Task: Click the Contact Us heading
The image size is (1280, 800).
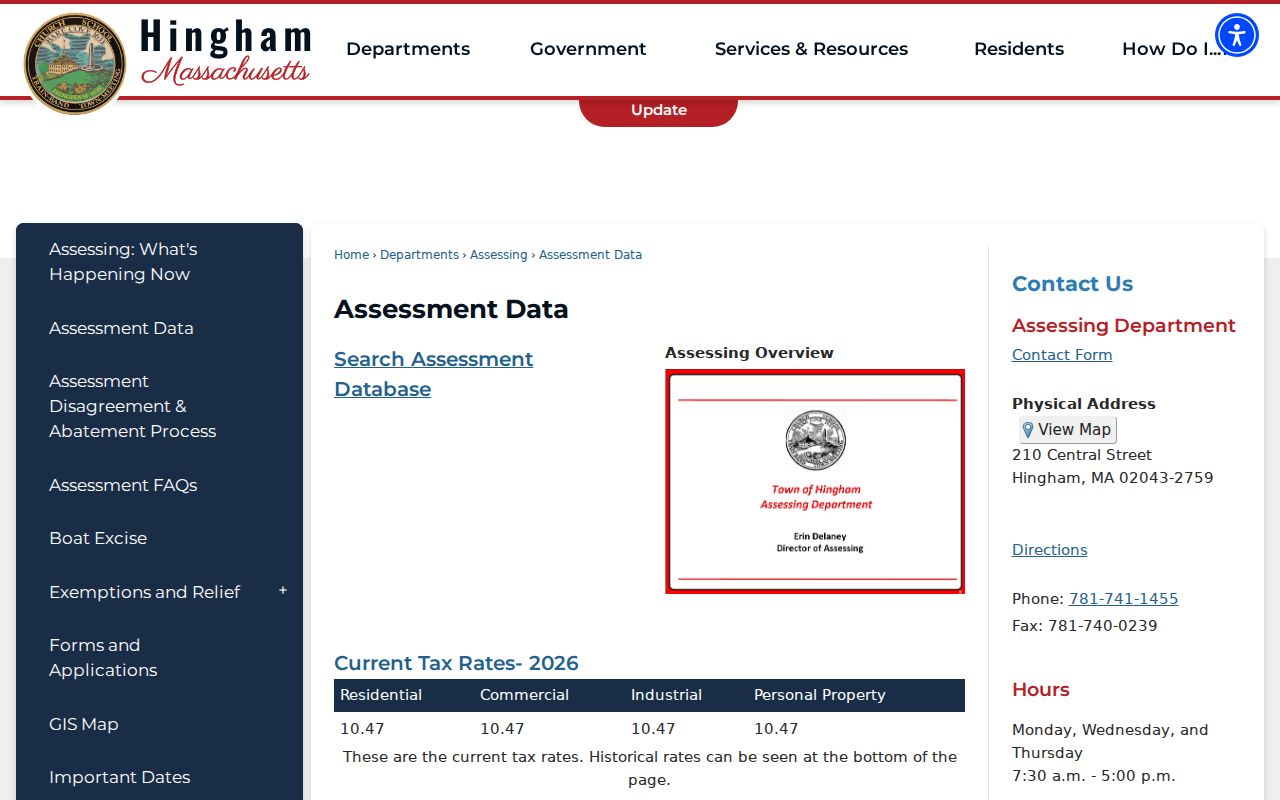Action: [x=1072, y=284]
